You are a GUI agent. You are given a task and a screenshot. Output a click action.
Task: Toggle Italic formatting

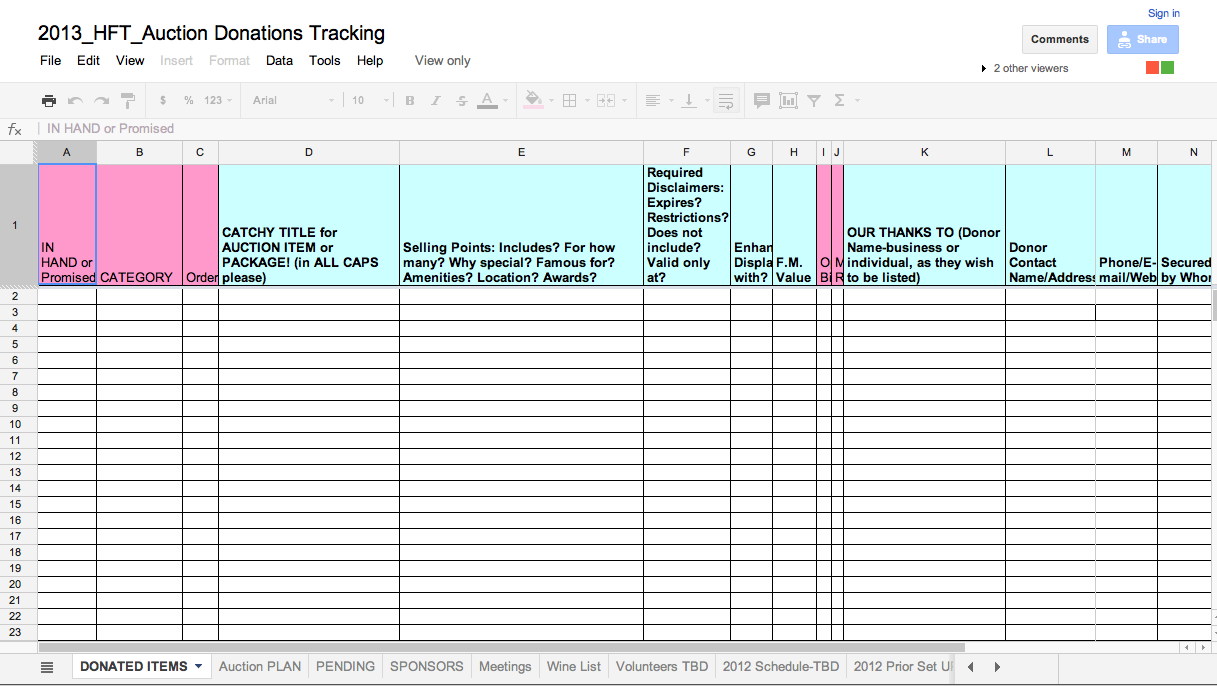click(x=436, y=100)
